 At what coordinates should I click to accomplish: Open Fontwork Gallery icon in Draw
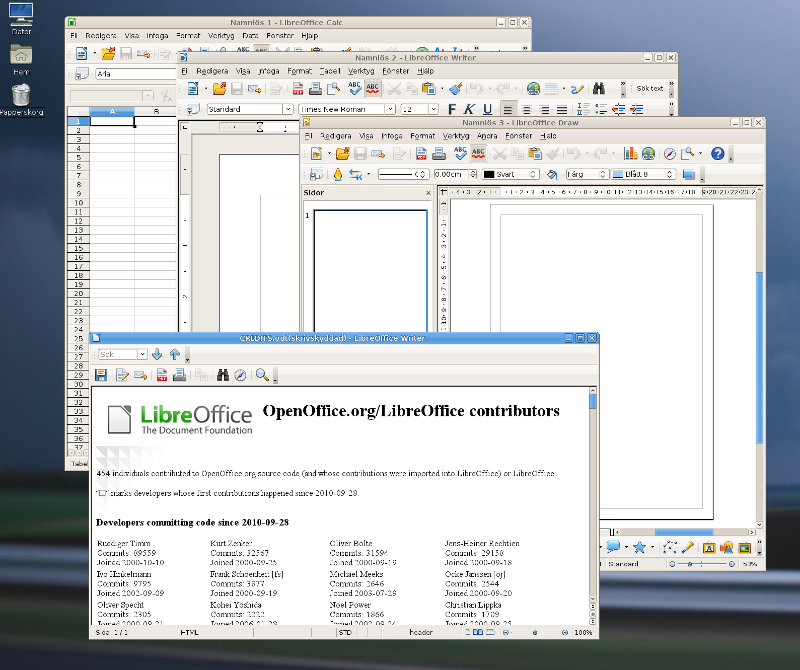coord(709,548)
